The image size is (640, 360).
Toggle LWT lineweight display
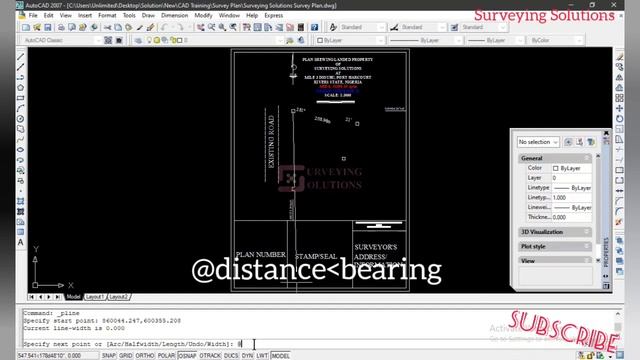(262, 356)
